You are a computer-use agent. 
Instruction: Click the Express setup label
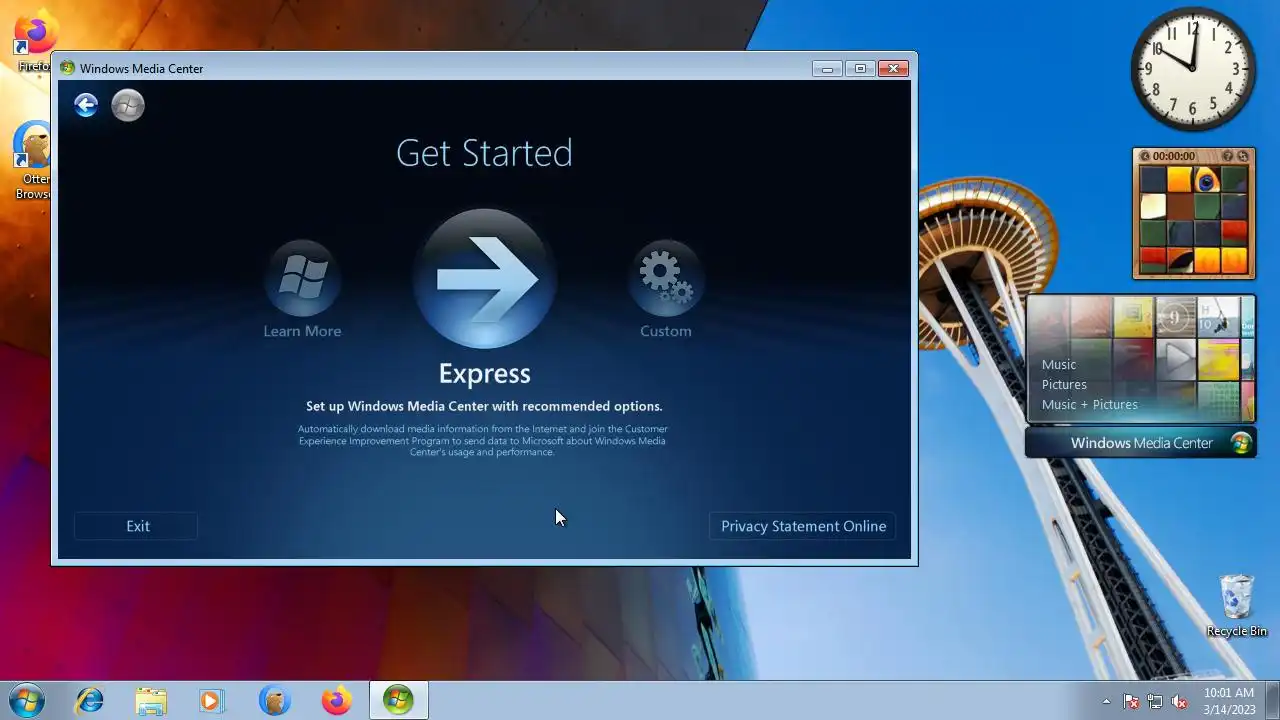coord(485,373)
